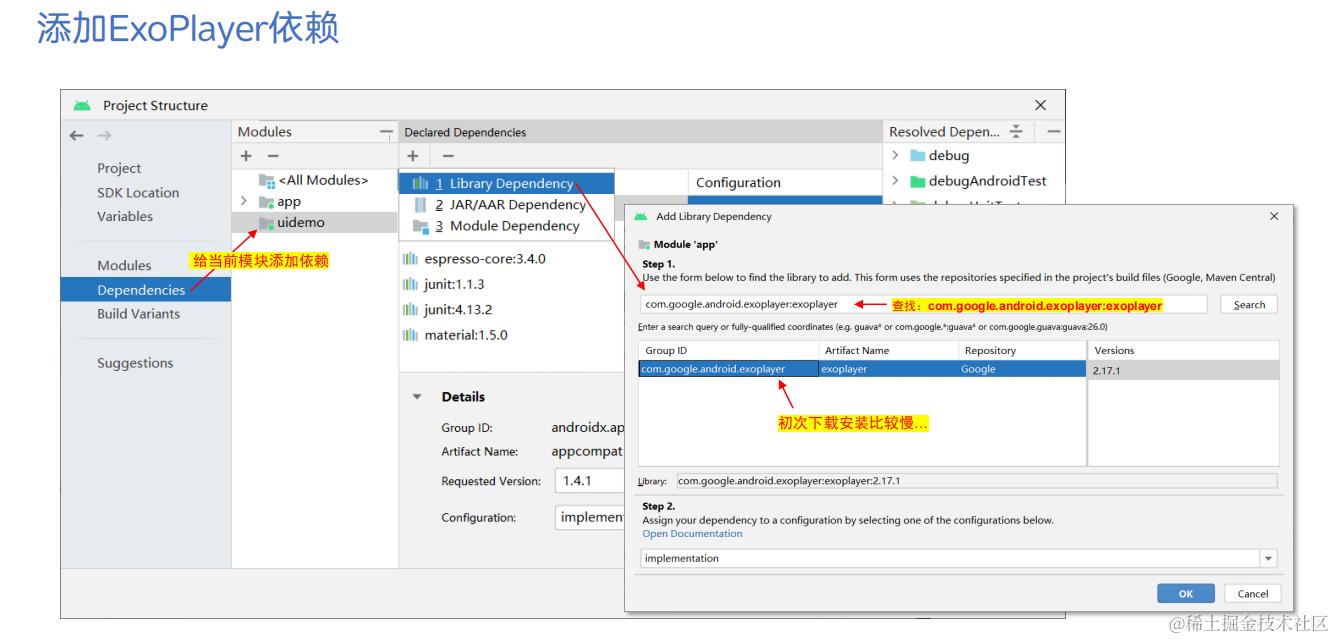Click the Resolved Dependencies filter icon
Image resolution: width=1335 pixels, height=640 pixels.
tap(1016, 132)
